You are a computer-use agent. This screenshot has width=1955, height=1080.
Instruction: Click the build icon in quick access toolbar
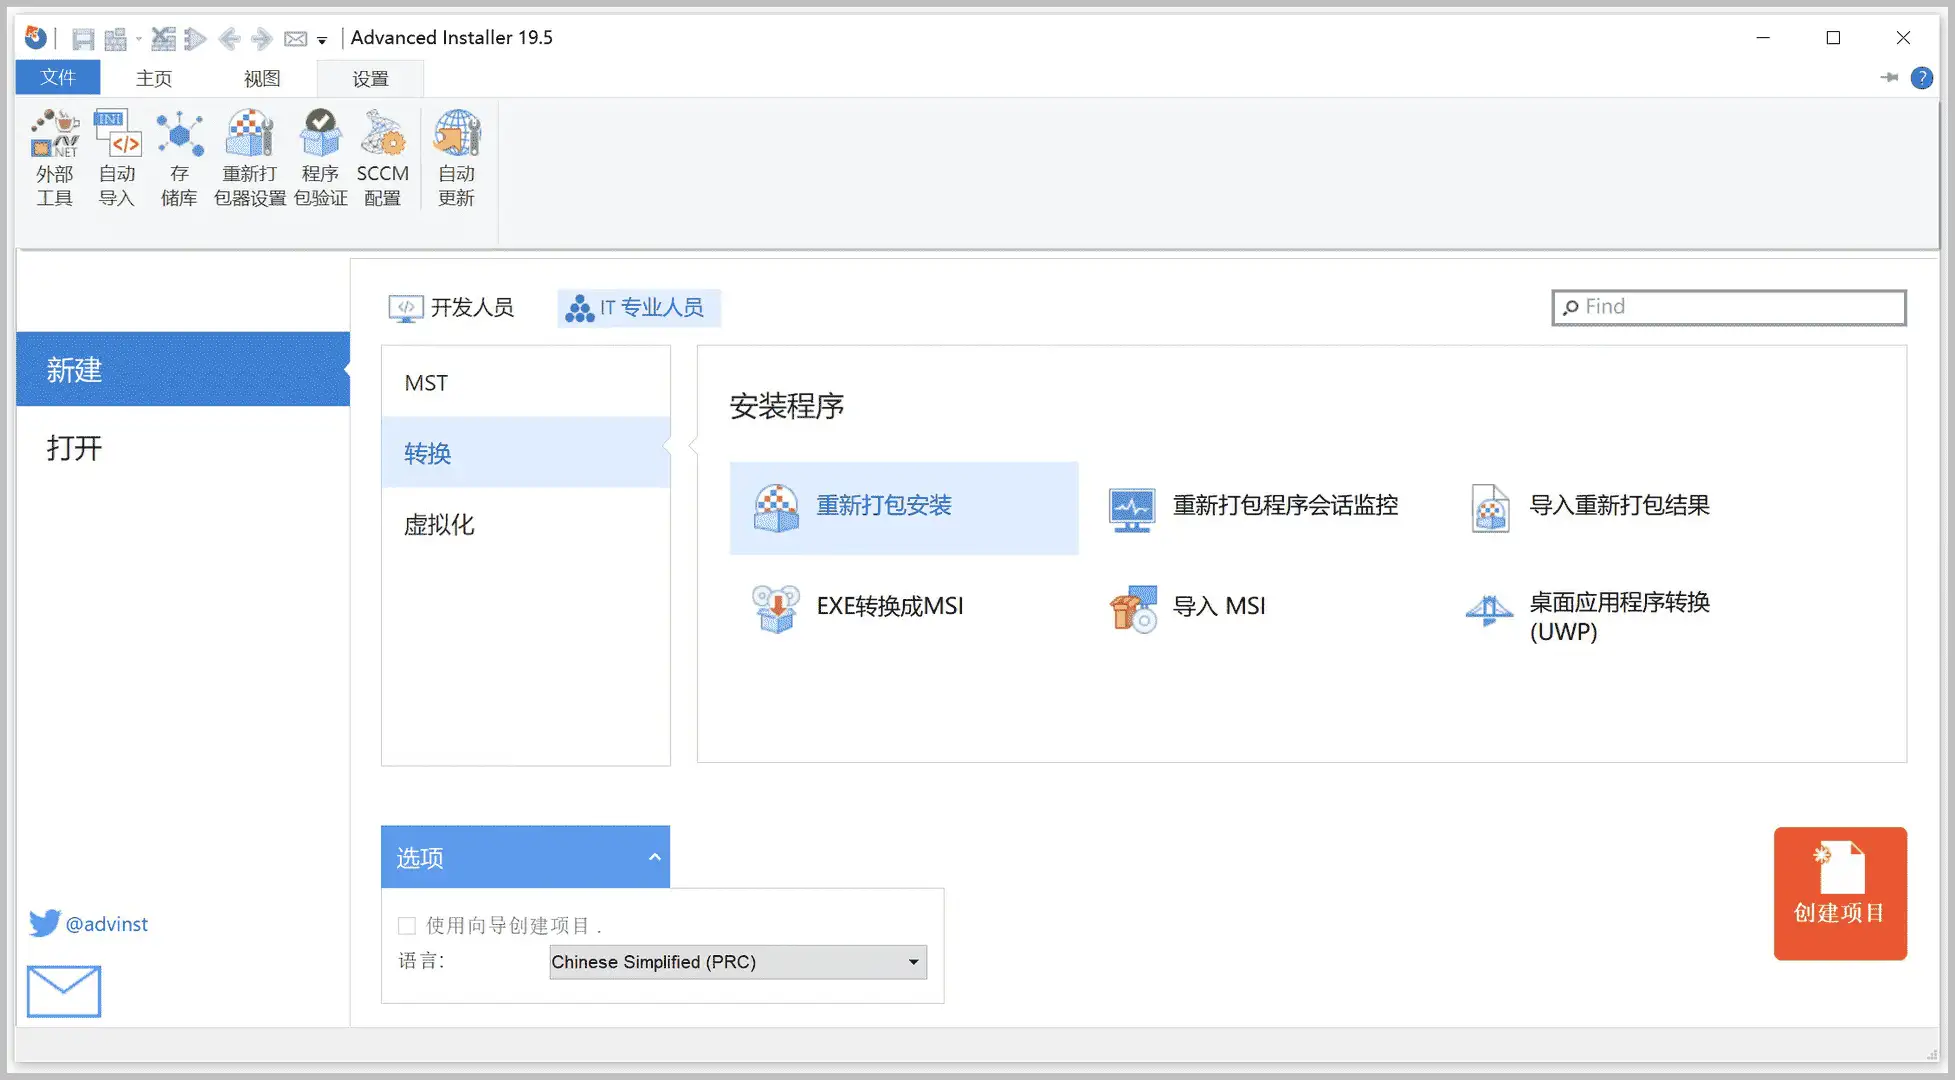[116, 39]
